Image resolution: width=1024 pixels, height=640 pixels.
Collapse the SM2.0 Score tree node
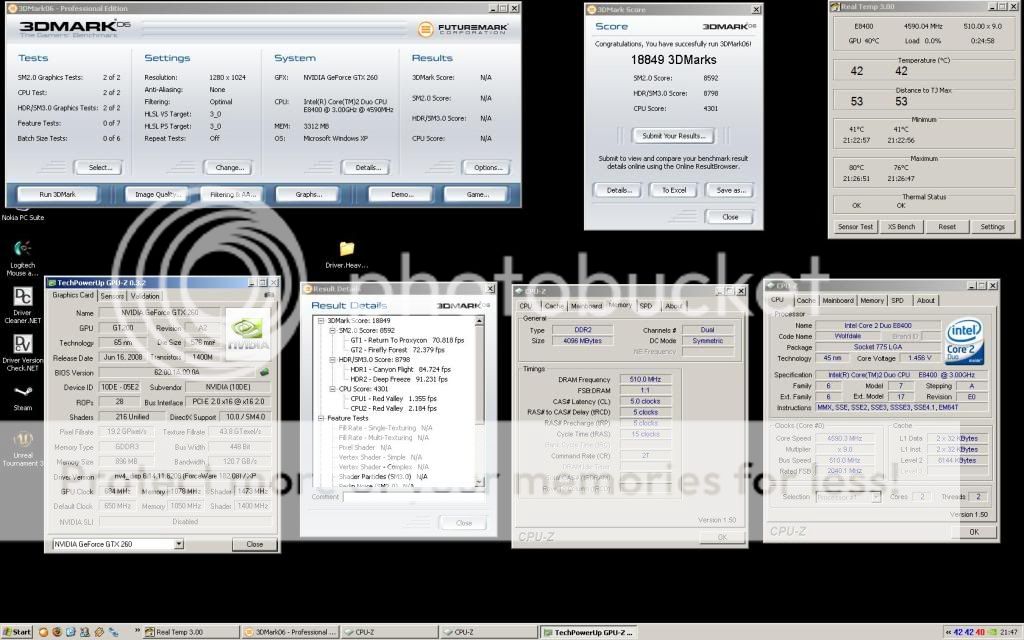(332, 330)
